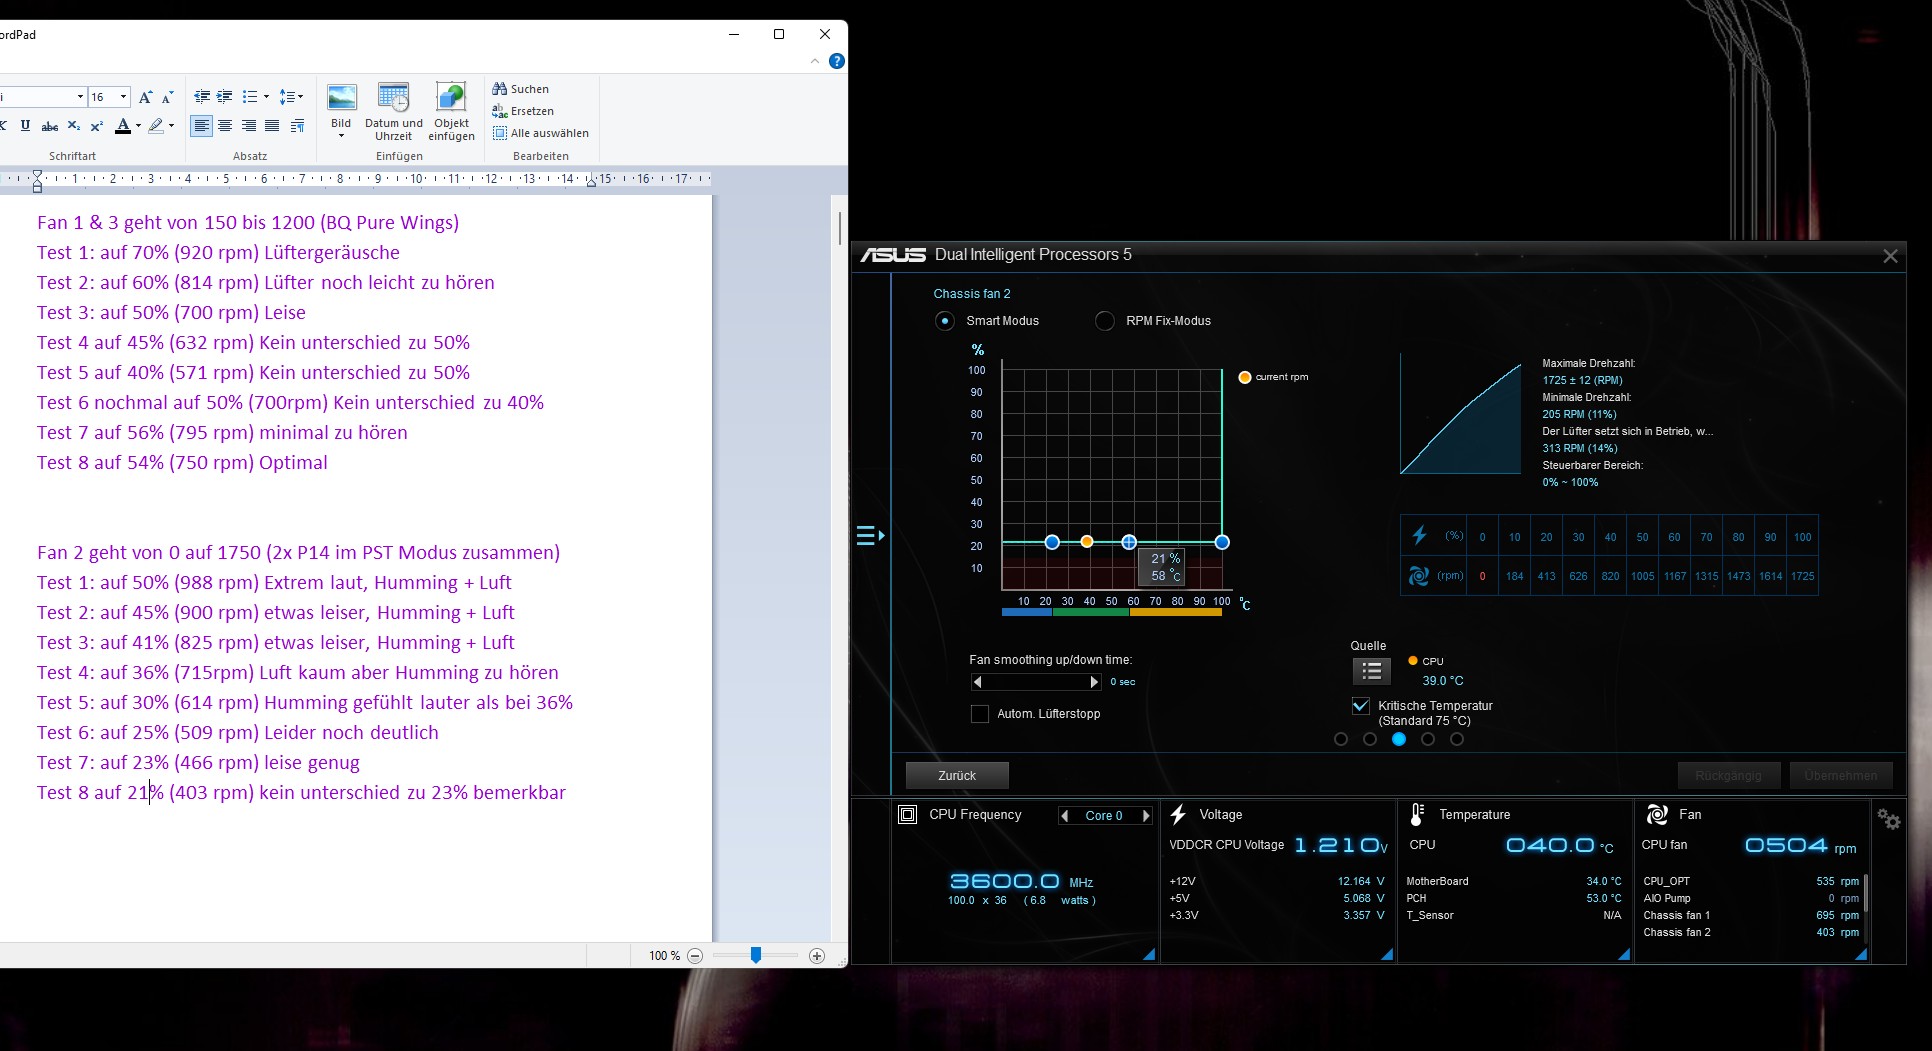
Task: Center text in WordPad
Action: [x=225, y=126]
